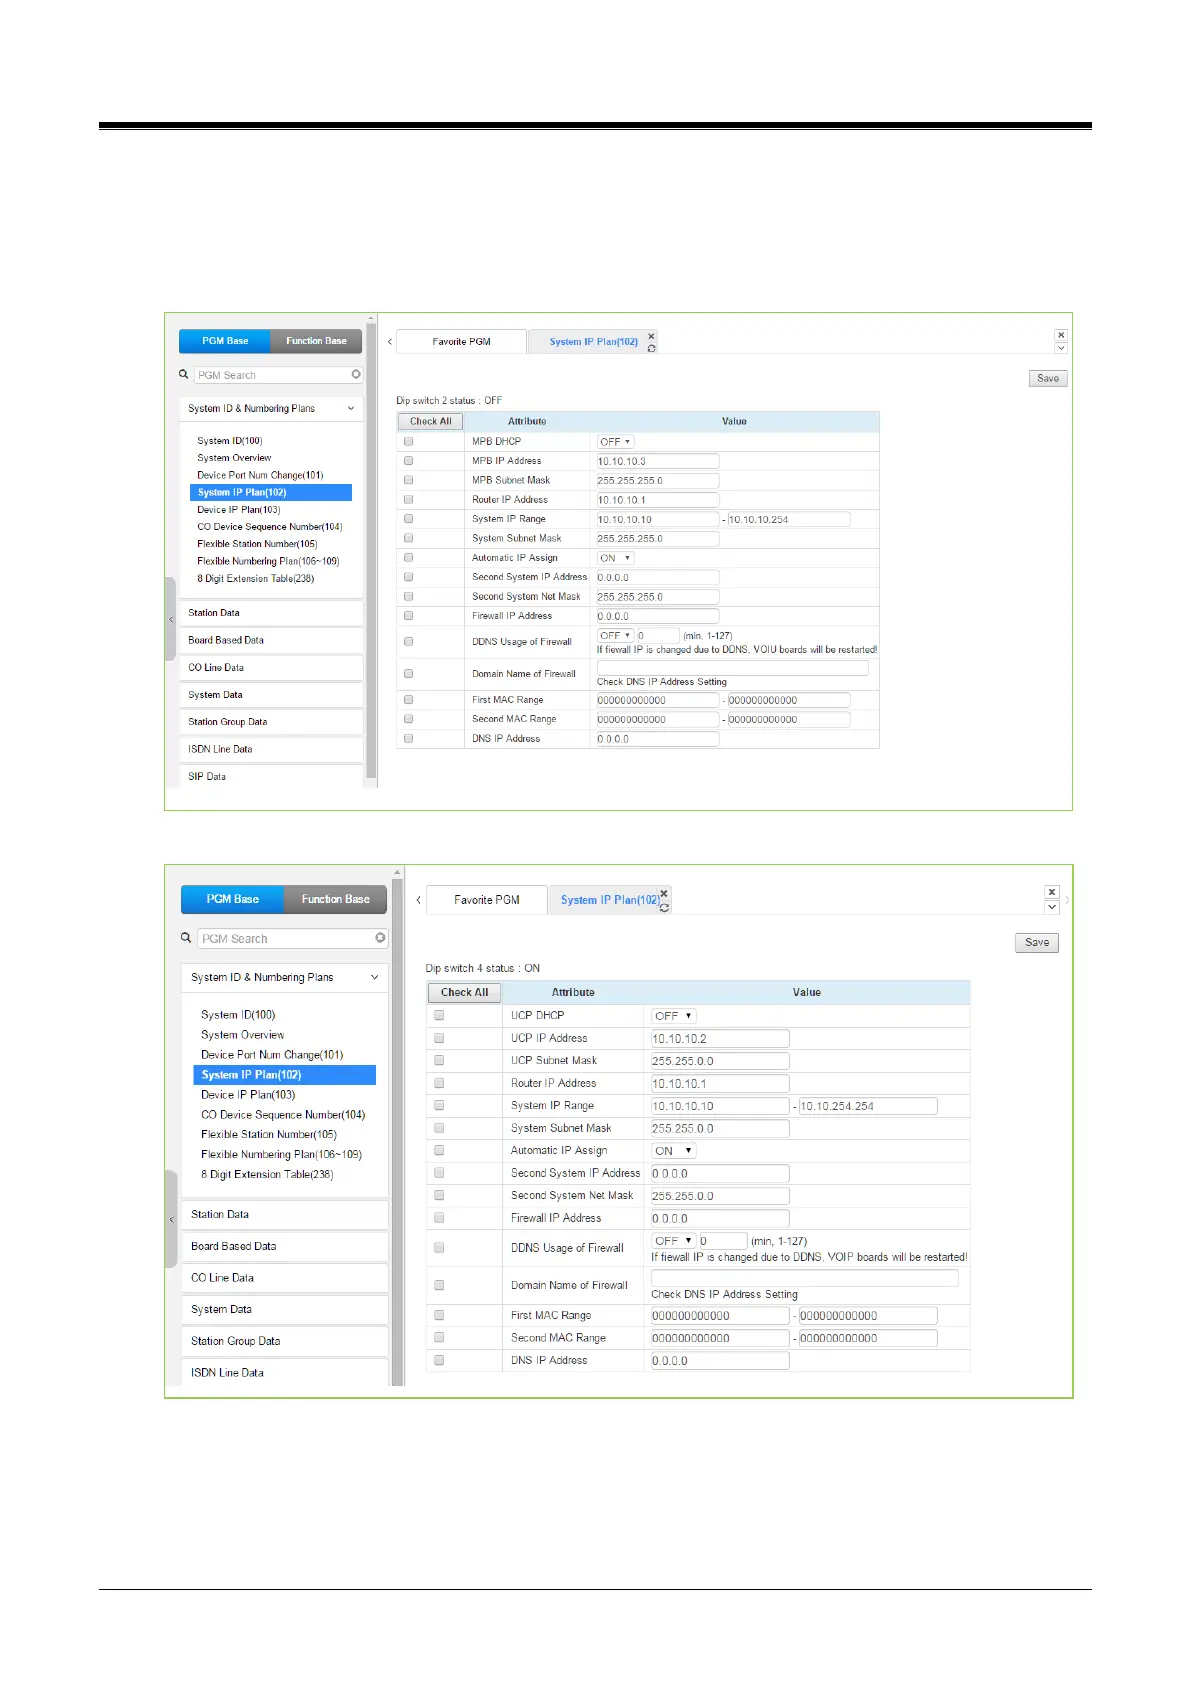Switch to PGM Base tab in upper screenshot
This screenshot has height=1684, width=1191.
pos(225,341)
